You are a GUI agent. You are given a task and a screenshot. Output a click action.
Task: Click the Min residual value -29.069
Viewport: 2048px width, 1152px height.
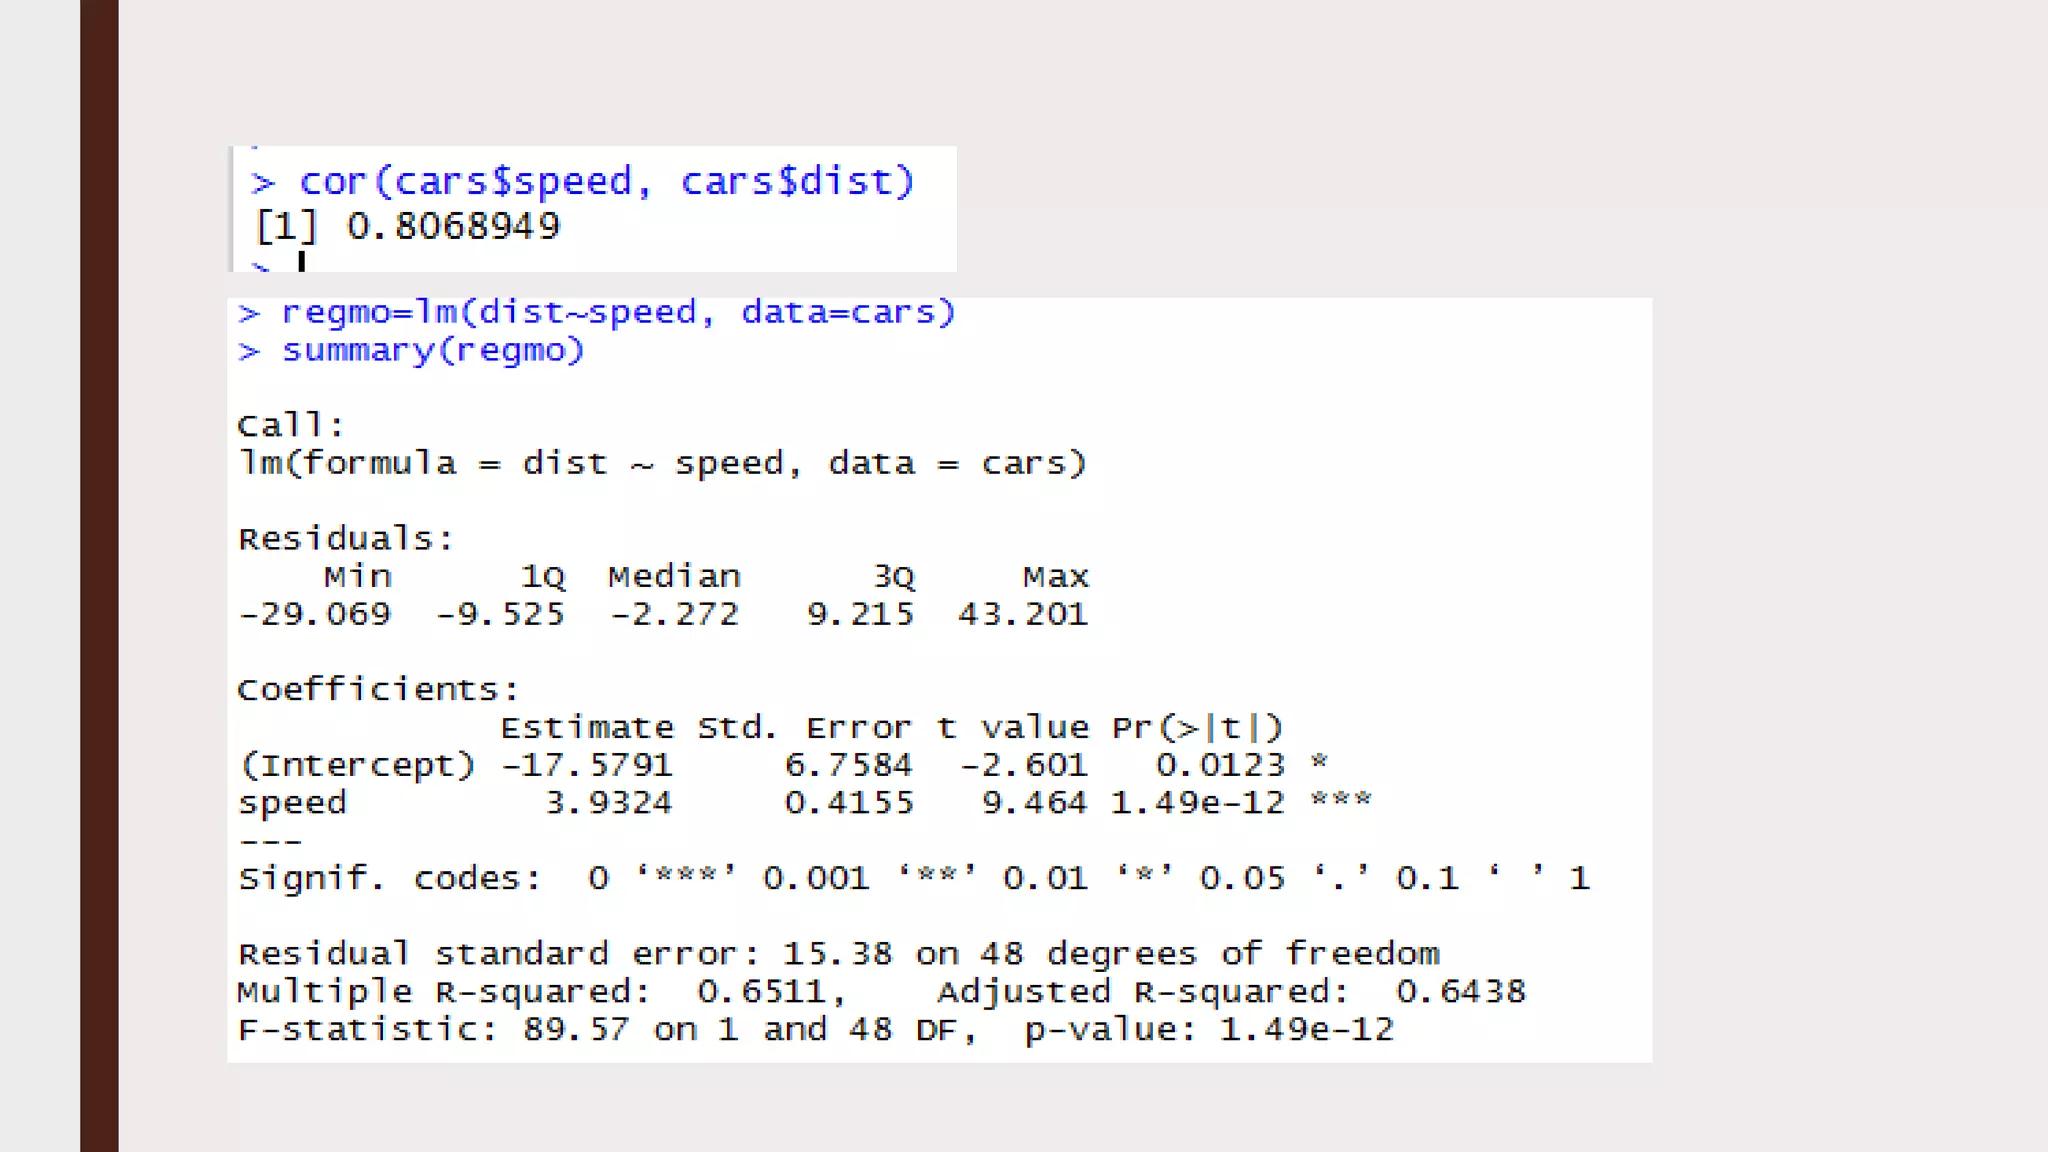314,614
